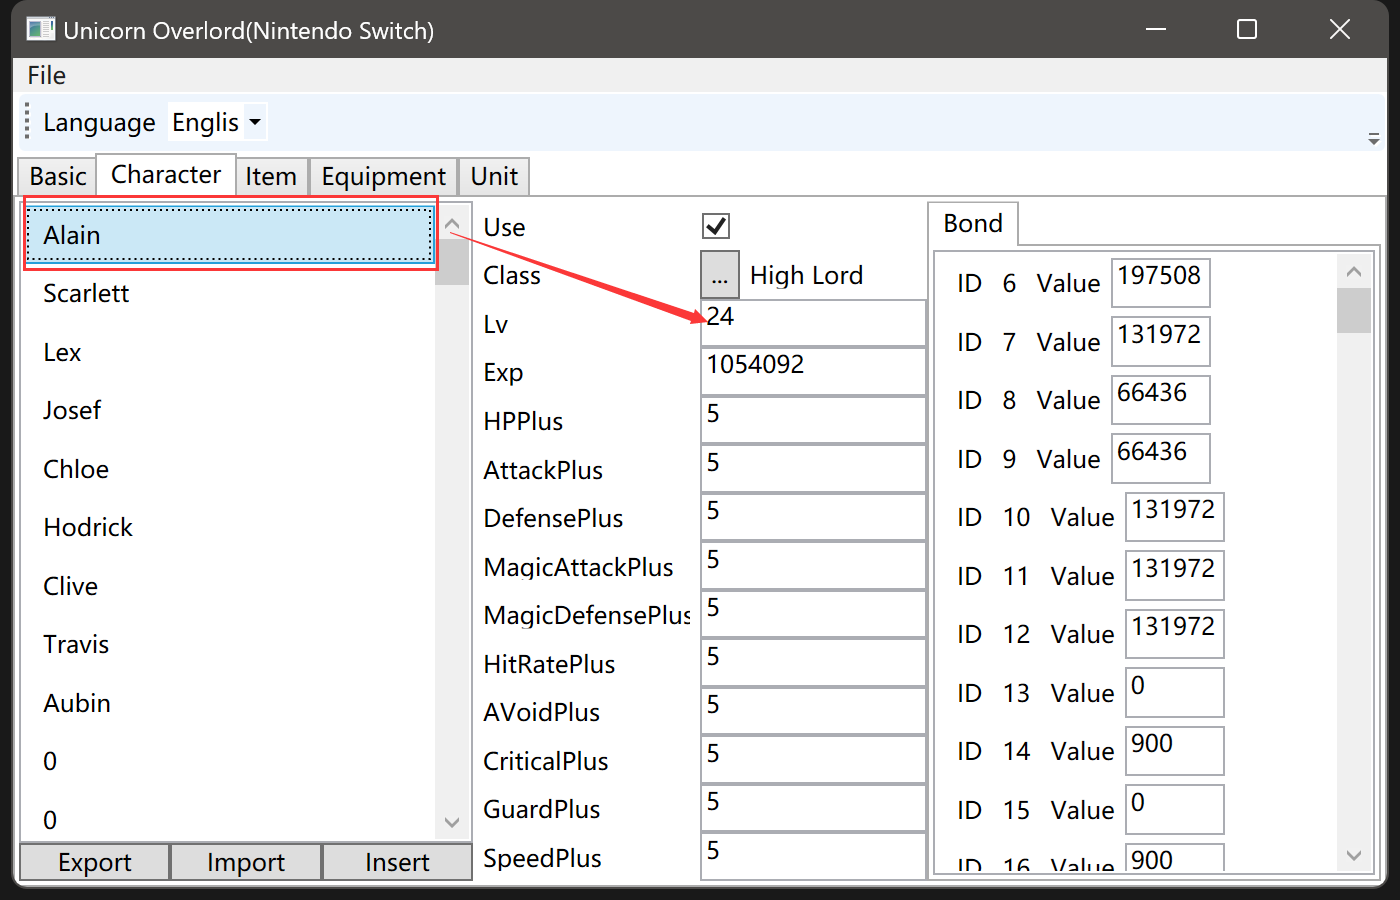Image resolution: width=1400 pixels, height=900 pixels.
Task: Switch to the Basic tab
Action: click(x=58, y=176)
